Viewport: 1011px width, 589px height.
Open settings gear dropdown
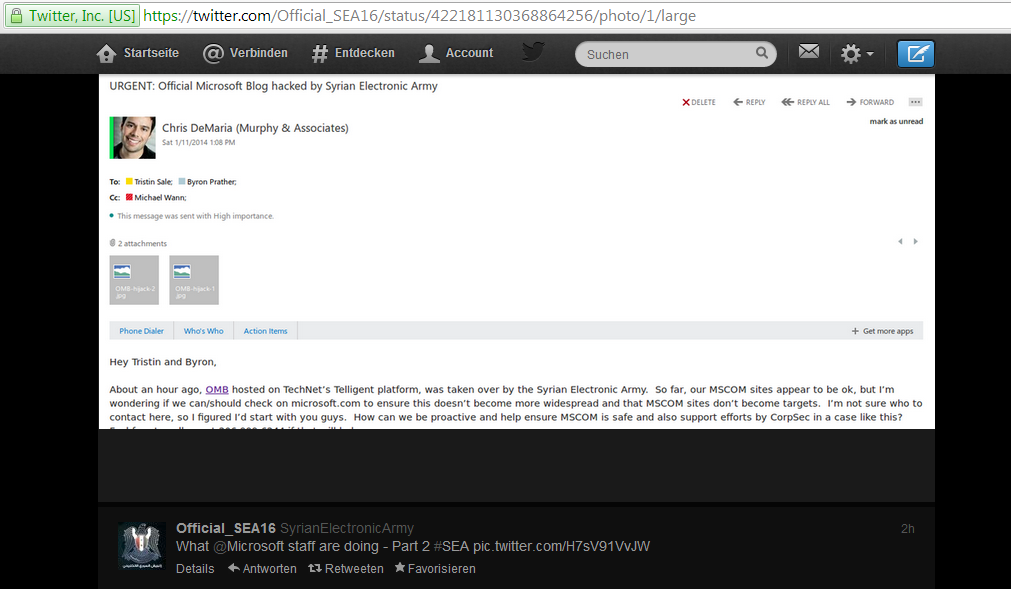(857, 53)
